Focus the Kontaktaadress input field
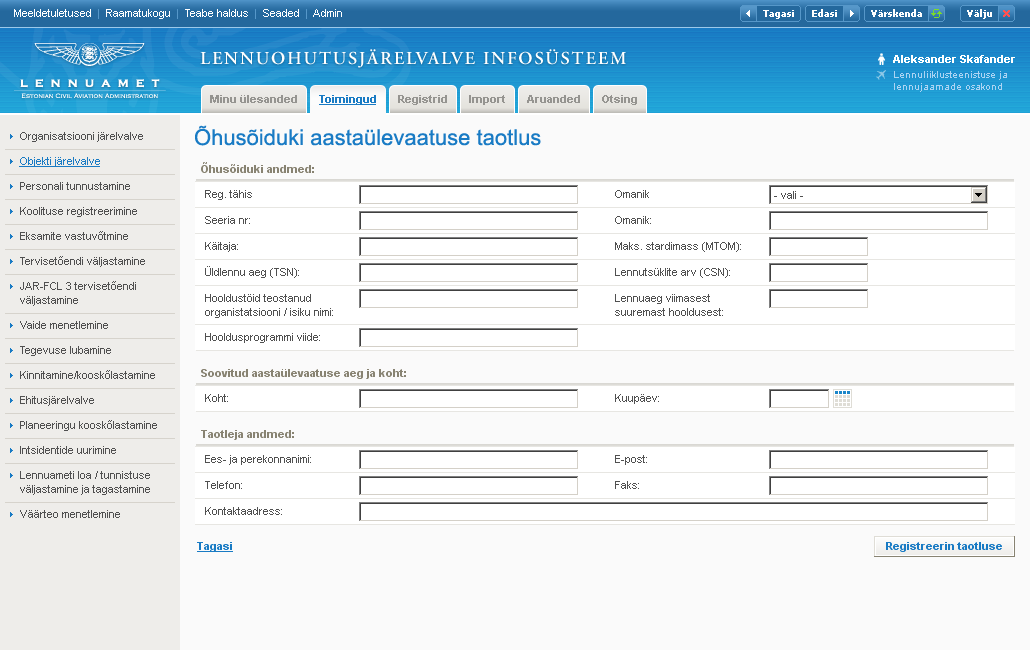 673,511
